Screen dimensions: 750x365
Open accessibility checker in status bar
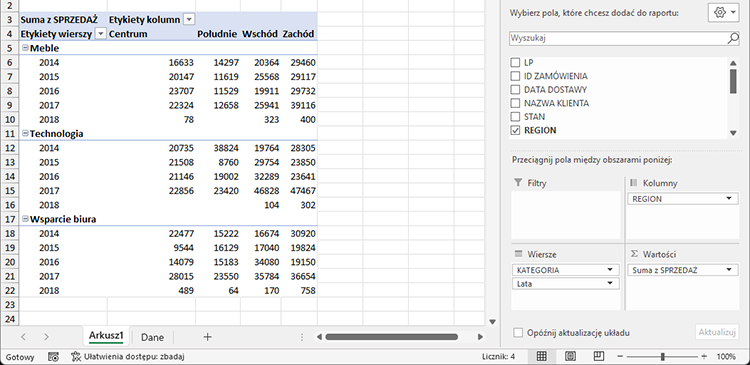128,356
